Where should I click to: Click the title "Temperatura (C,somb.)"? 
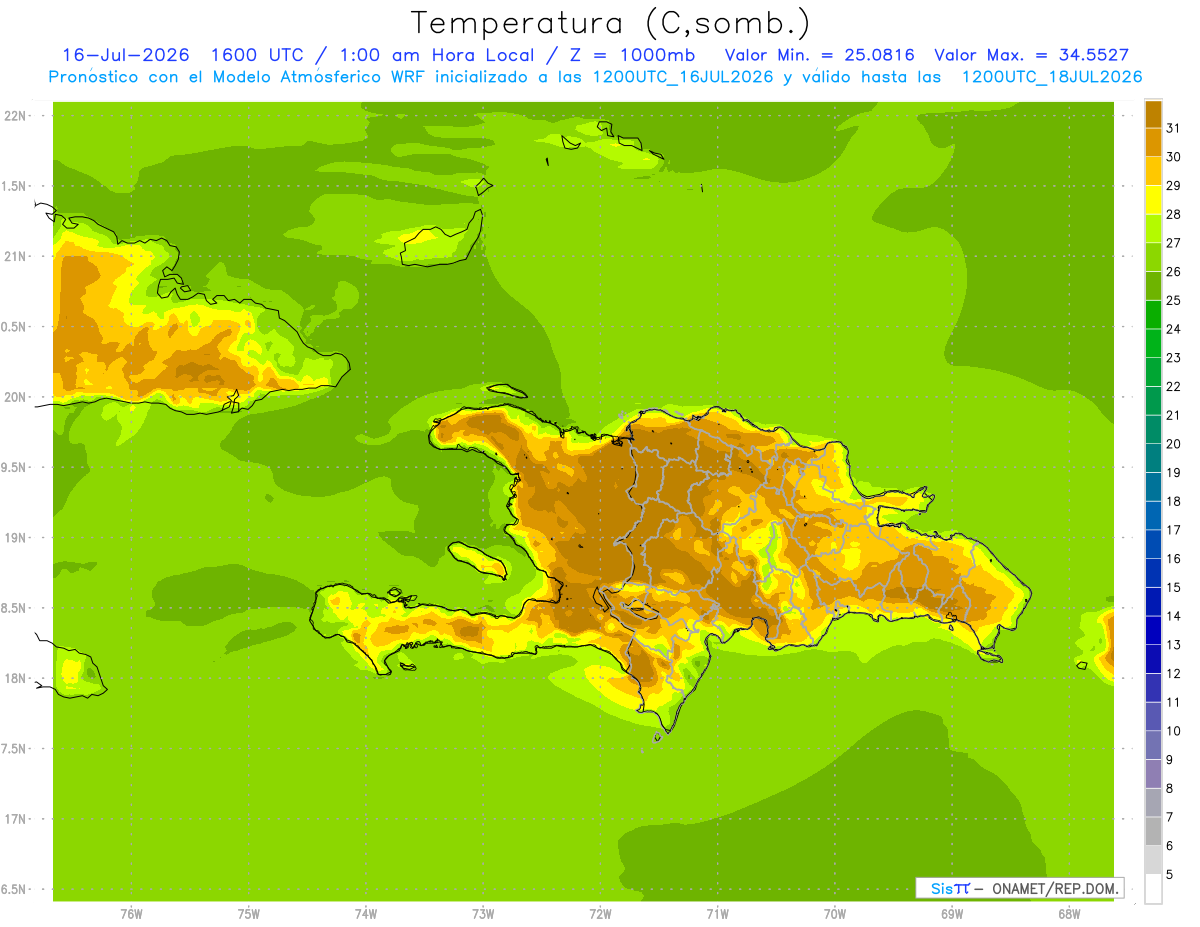tap(611, 23)
